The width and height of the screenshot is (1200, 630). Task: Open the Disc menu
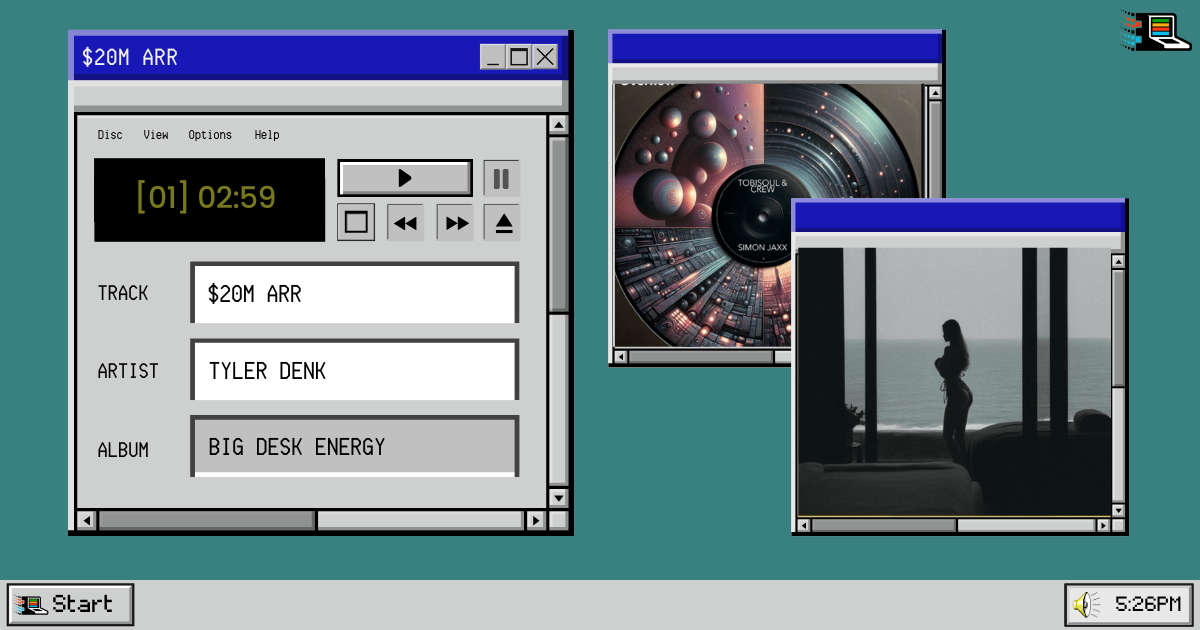point(110,135)
